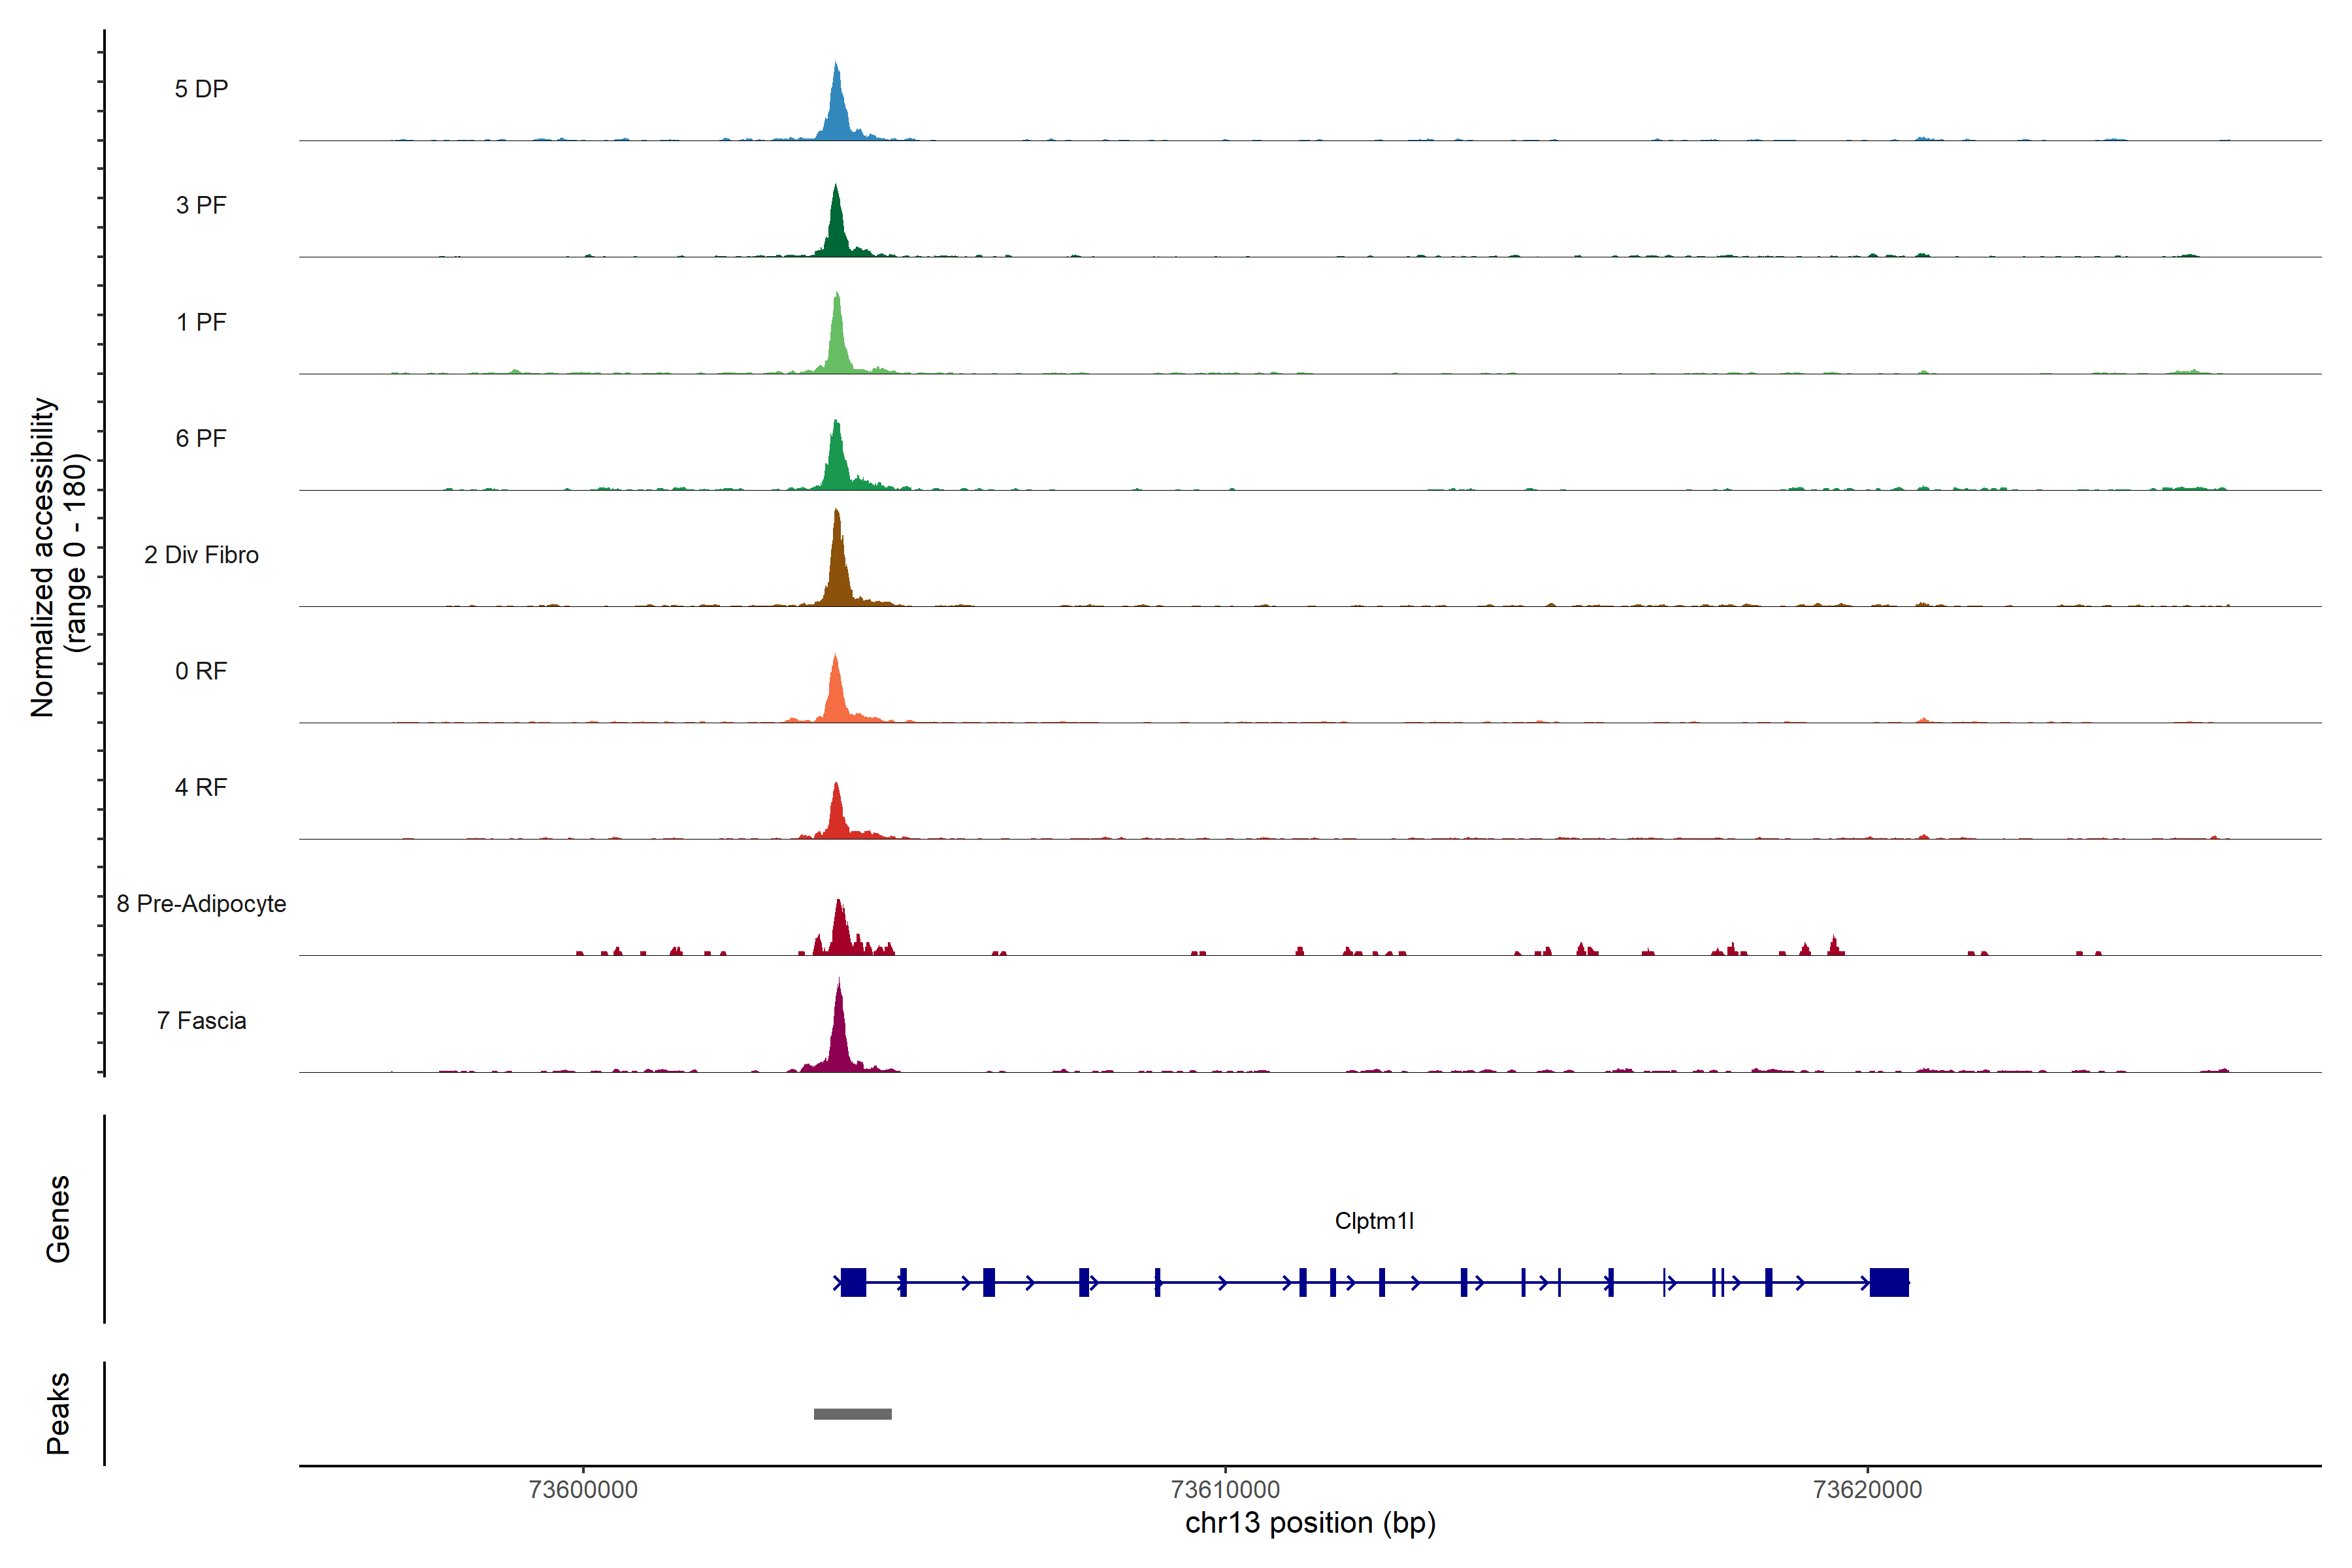Click the large last exon of Clptm1l

click(x=1889, y=1282)
